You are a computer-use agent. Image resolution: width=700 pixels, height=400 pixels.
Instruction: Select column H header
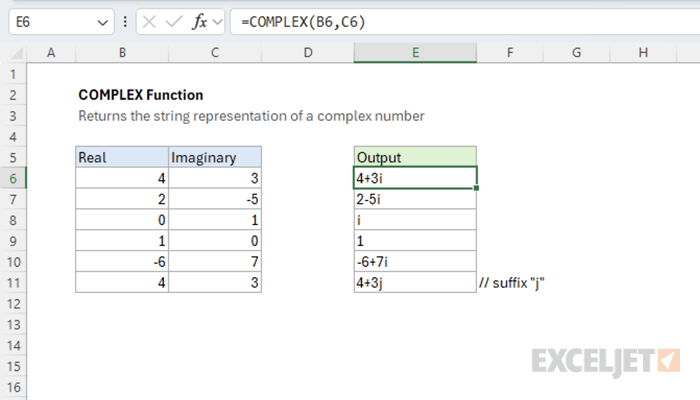coord(643,53)
